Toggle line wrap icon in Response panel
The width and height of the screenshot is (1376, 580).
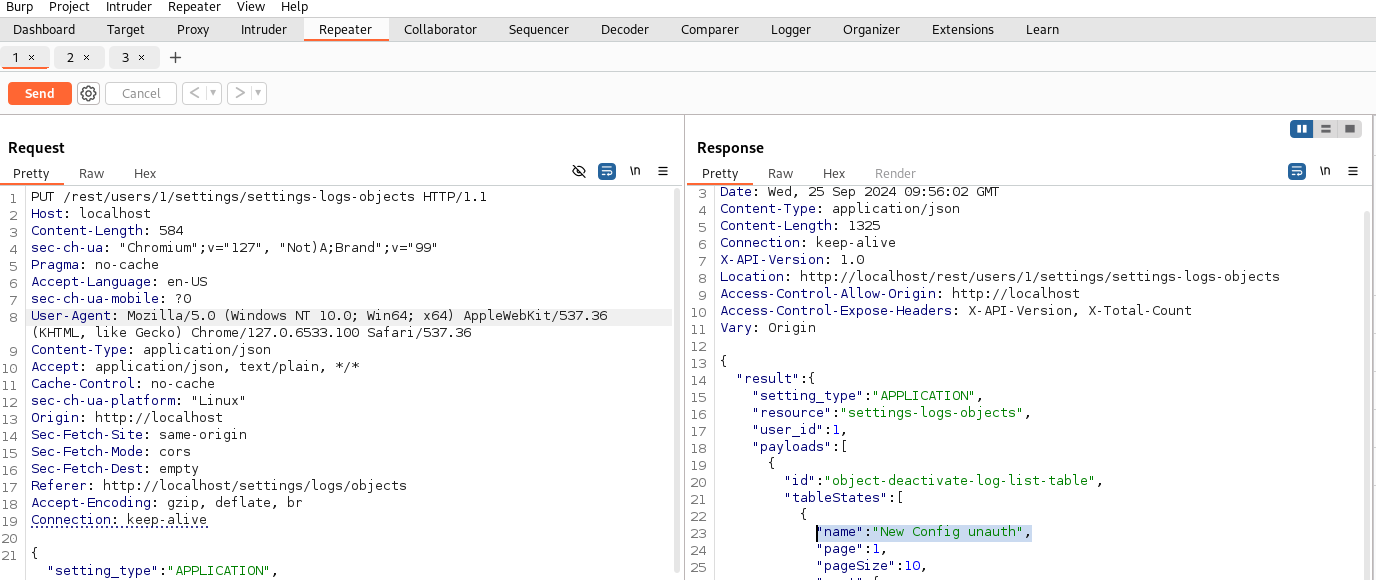[x=1296, y=172]
